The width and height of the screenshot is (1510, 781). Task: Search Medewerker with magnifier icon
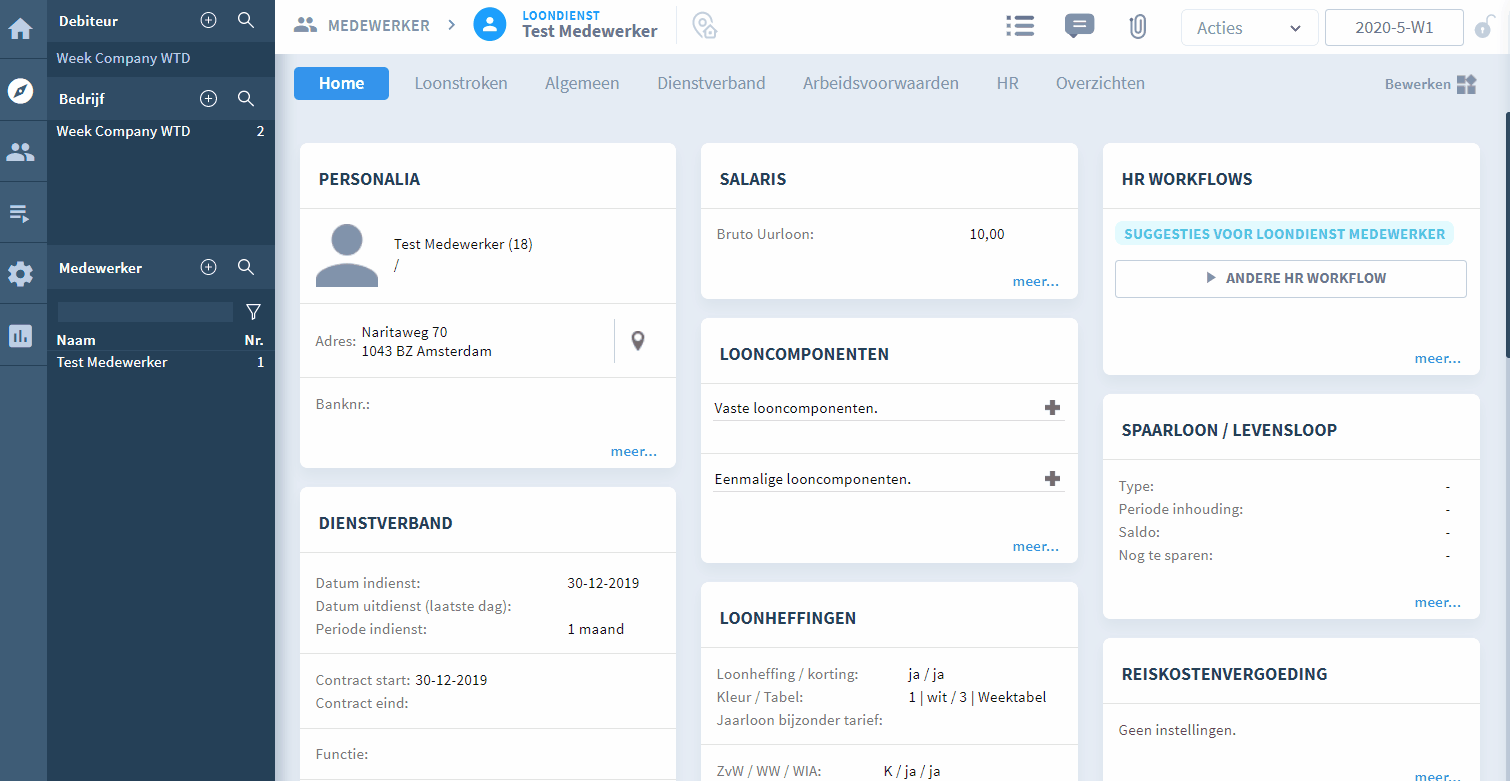[246, 267]
